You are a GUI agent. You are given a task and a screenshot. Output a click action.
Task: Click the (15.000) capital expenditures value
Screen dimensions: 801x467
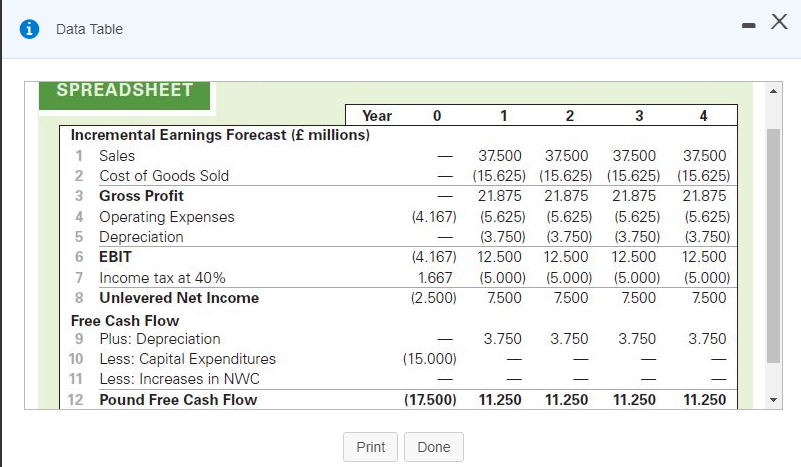coord(430,359)
